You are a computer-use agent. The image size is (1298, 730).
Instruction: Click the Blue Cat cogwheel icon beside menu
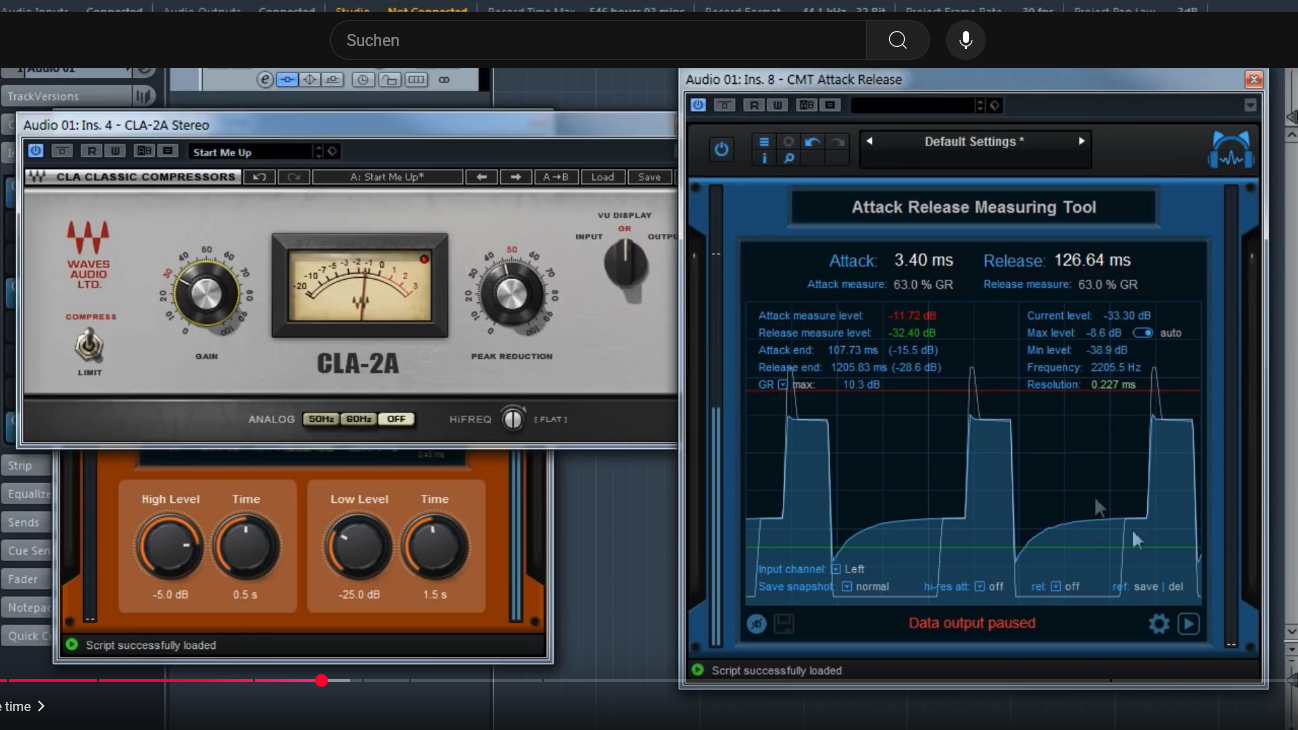[x=789, y=142]
